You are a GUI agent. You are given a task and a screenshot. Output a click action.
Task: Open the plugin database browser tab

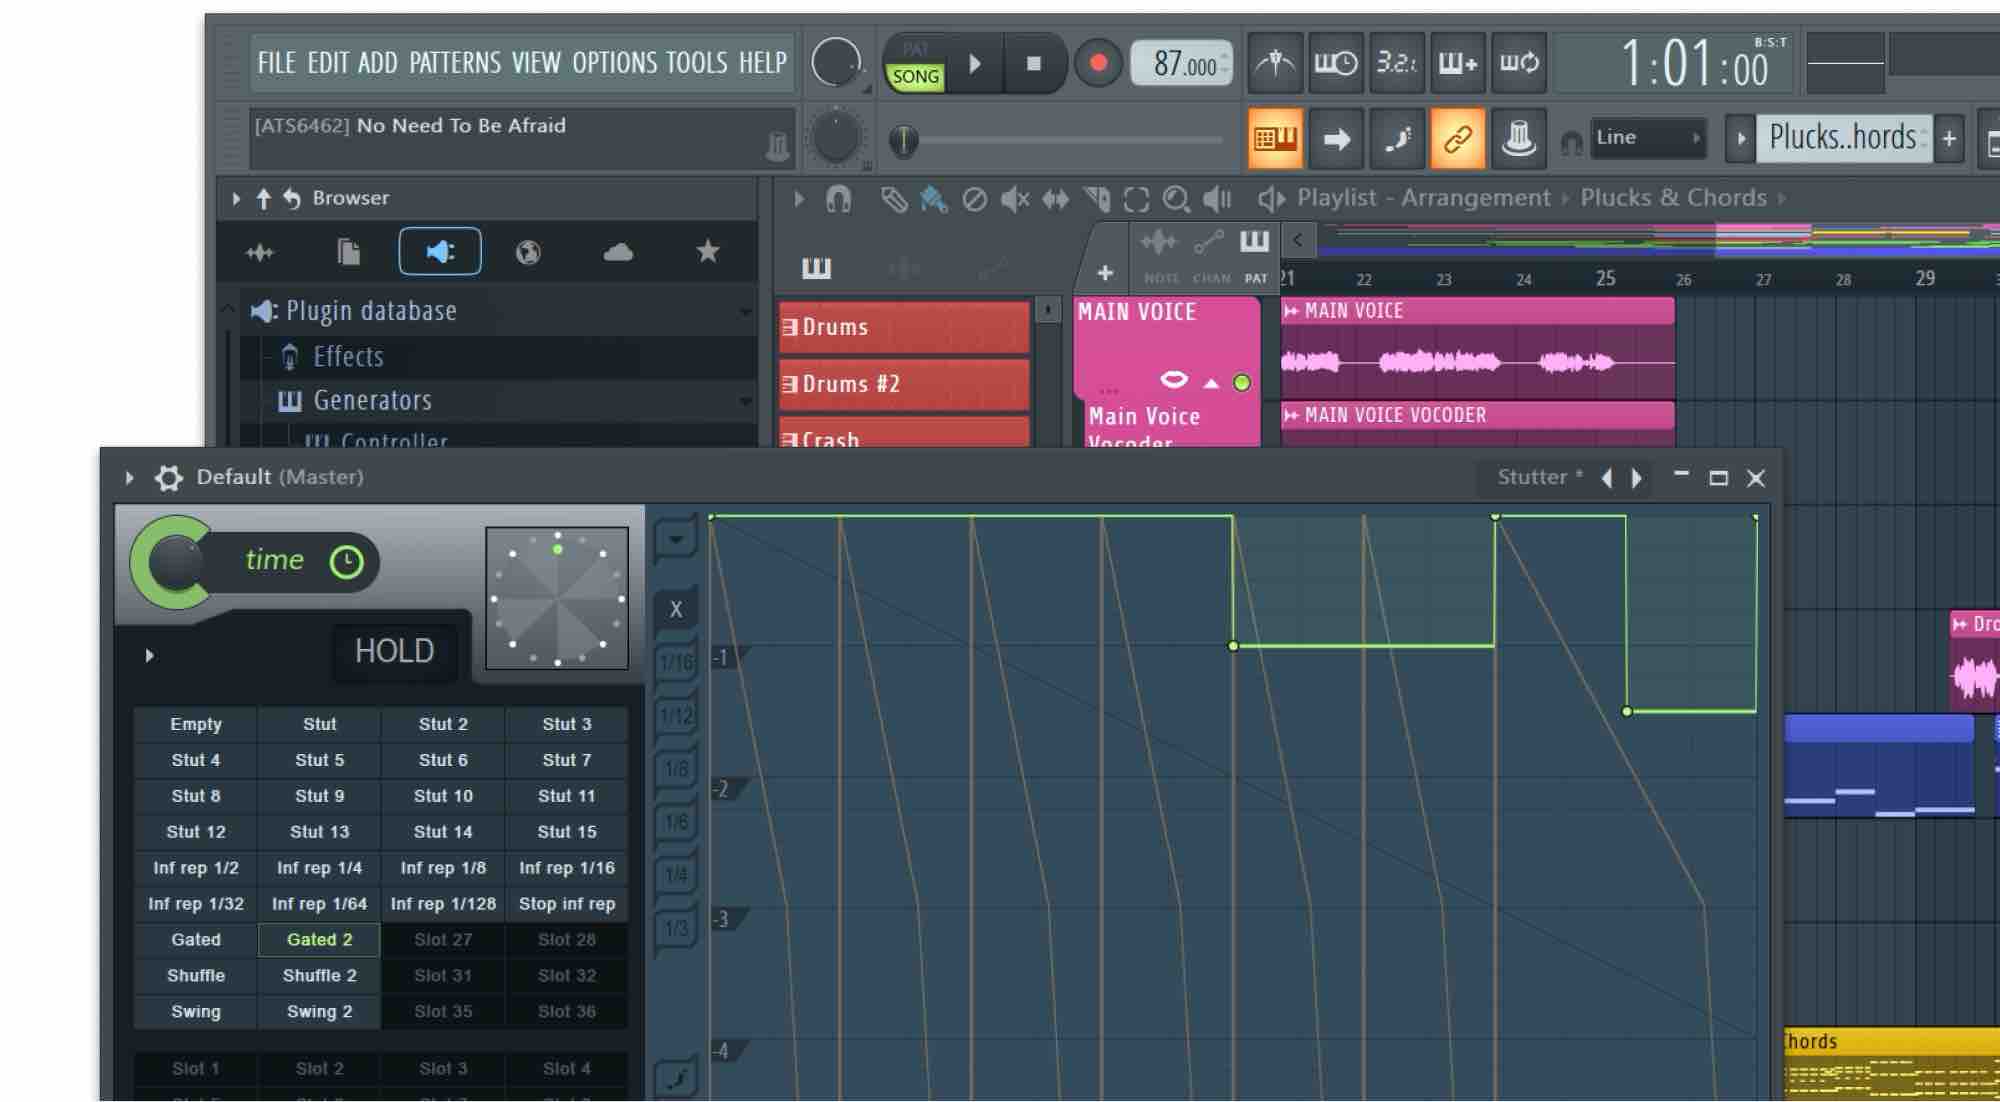[x=439, y=251]
